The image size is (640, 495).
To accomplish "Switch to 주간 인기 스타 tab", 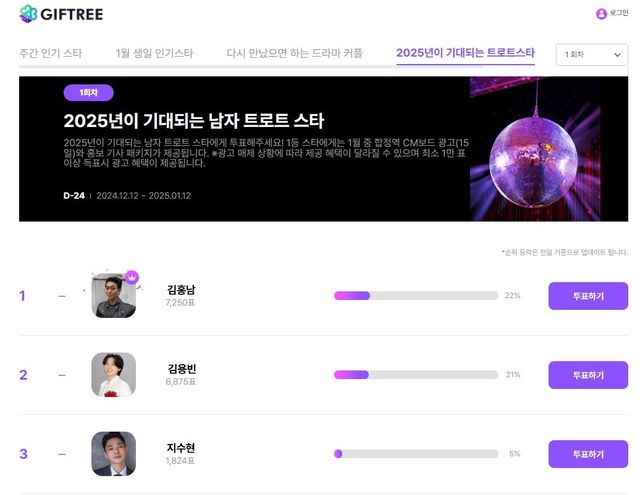I will (x=51, y=53).
